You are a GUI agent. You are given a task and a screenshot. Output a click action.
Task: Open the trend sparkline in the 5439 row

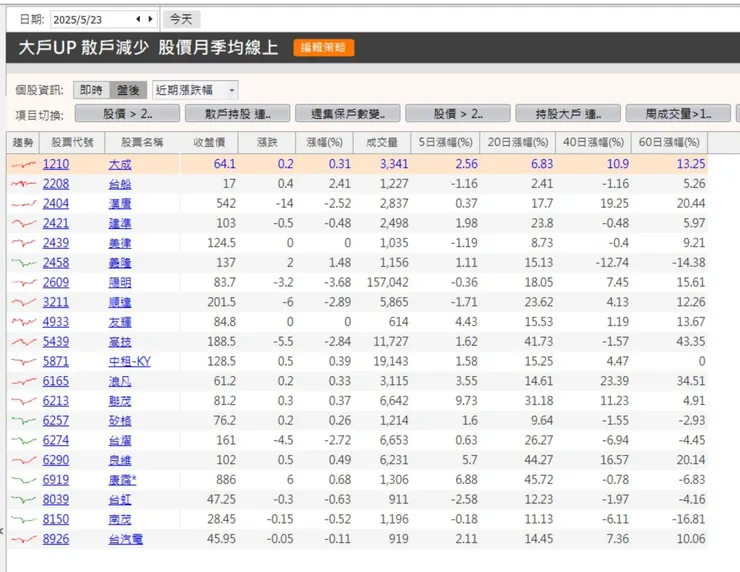24,342
